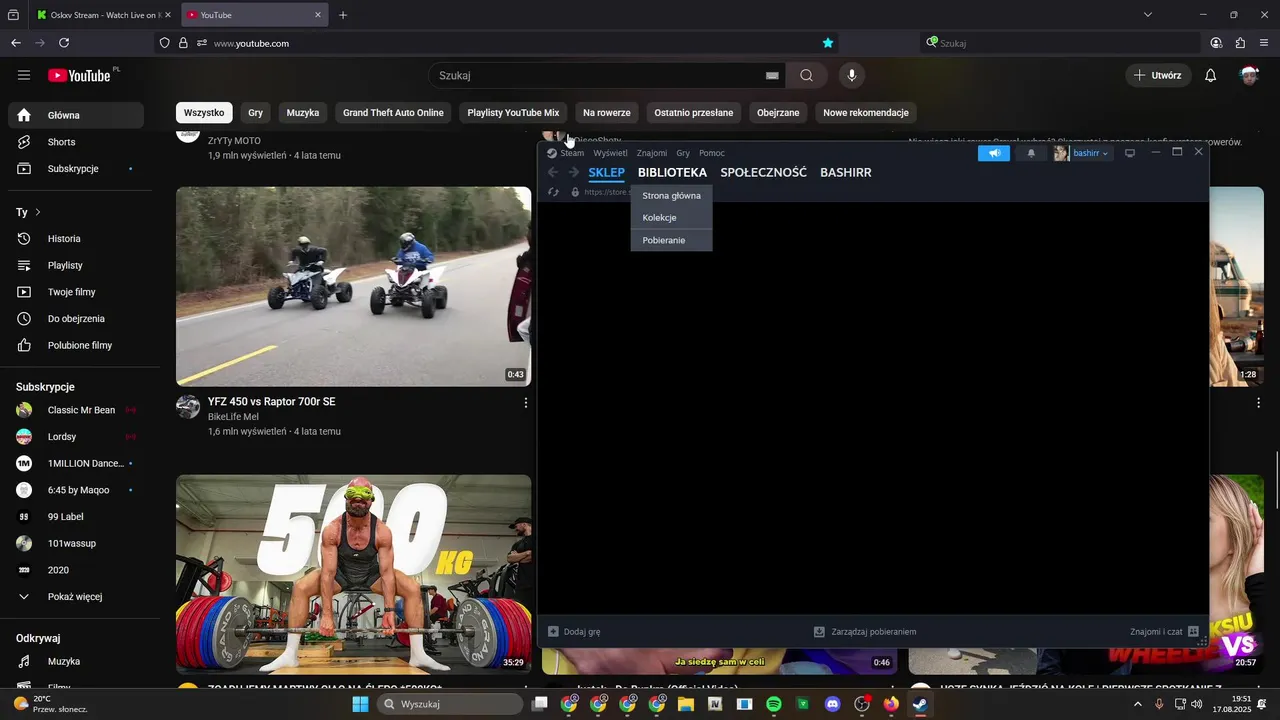
Task: Open the 'Wyświetl' Steam menu
Action: click(610, 153)
